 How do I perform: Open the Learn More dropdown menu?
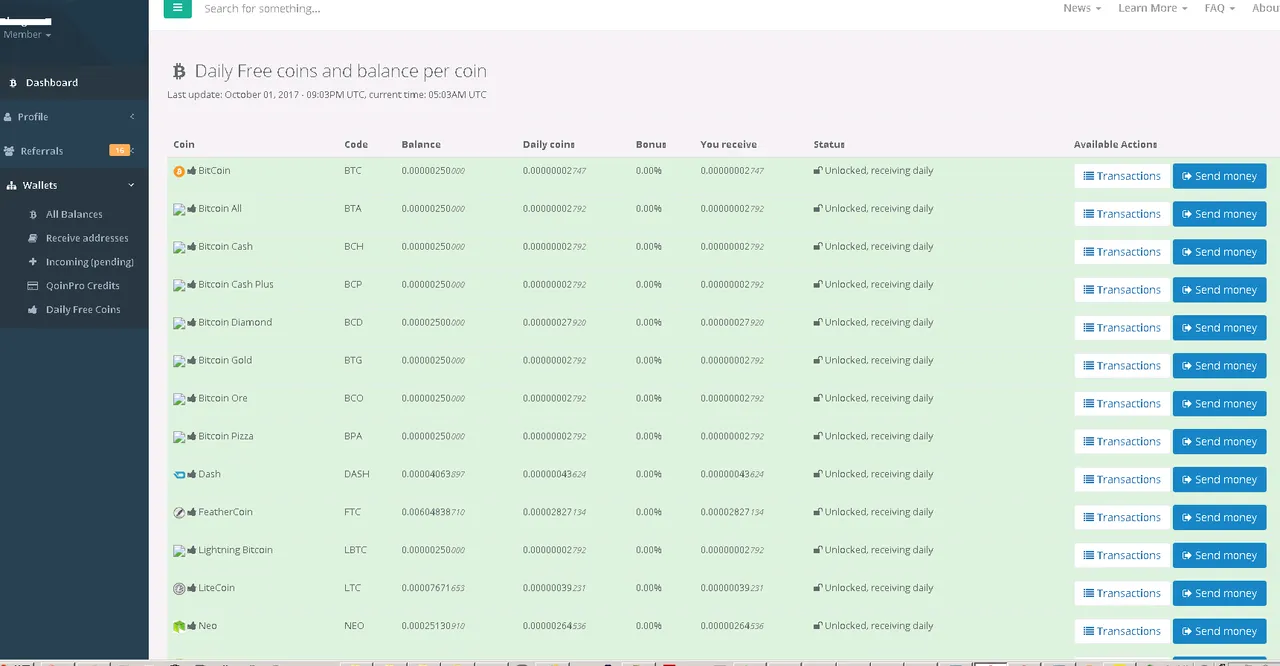pos(1153,8)
